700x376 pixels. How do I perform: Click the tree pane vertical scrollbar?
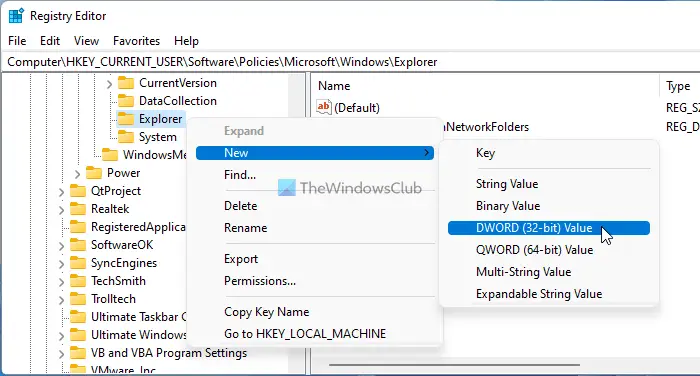[296, 96]
